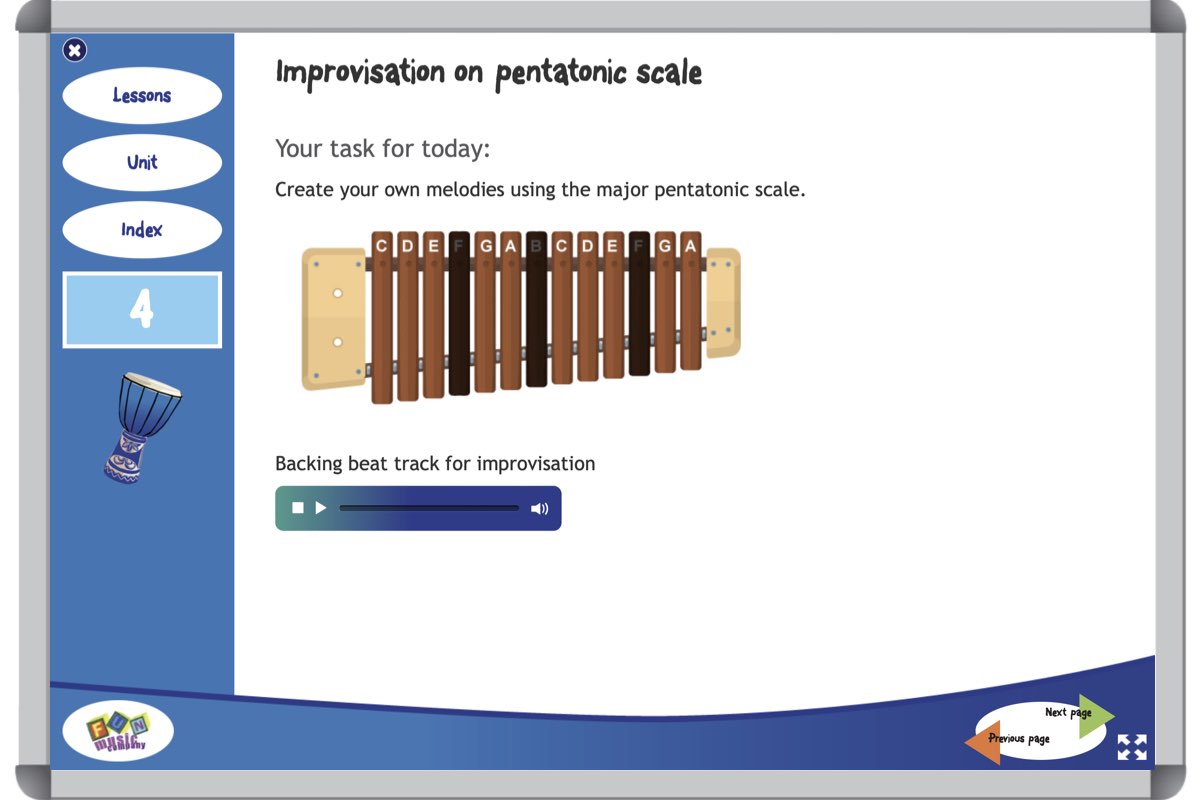Tap the dark B xylophone bar
Screen dimensions: 1200x800
coord(537,320)
